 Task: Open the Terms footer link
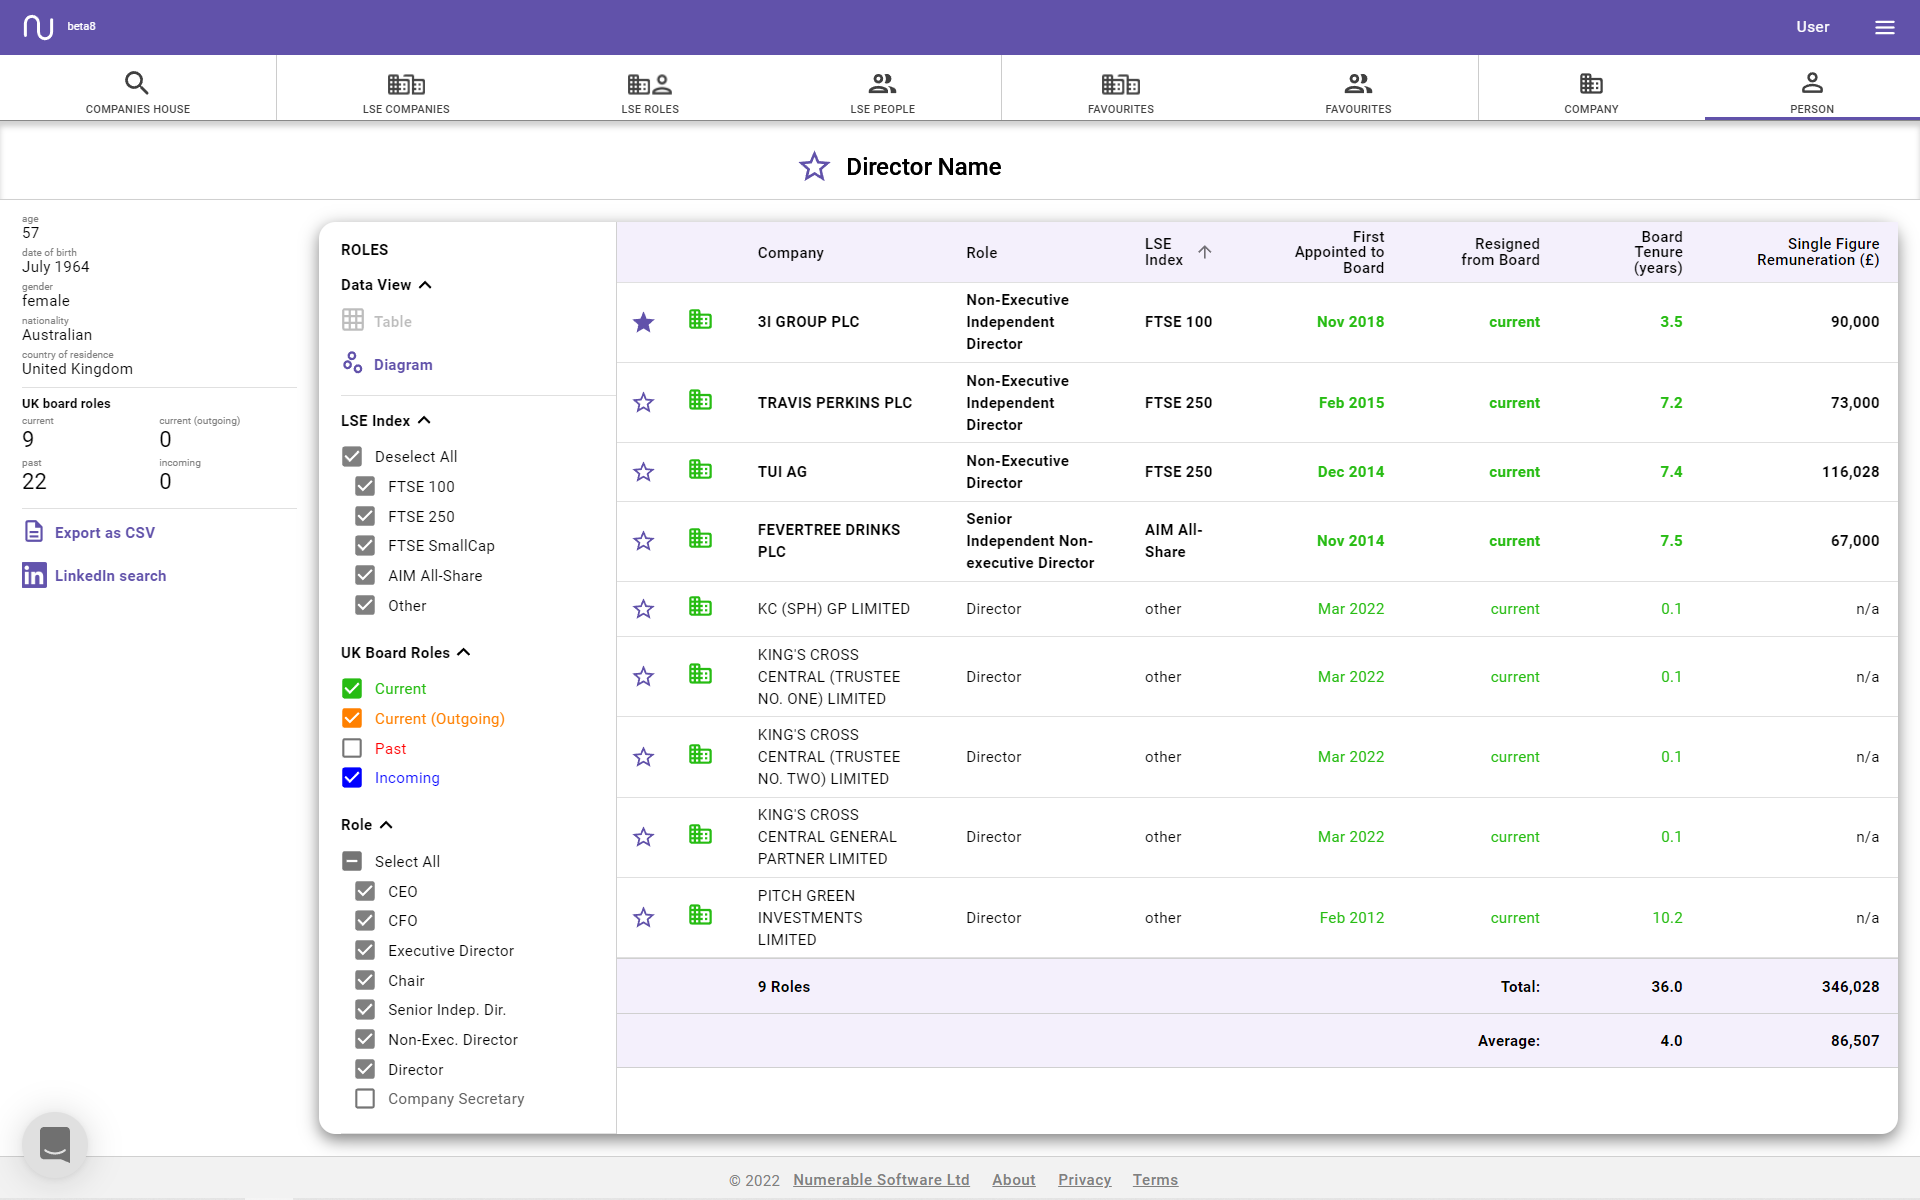1155,1180
